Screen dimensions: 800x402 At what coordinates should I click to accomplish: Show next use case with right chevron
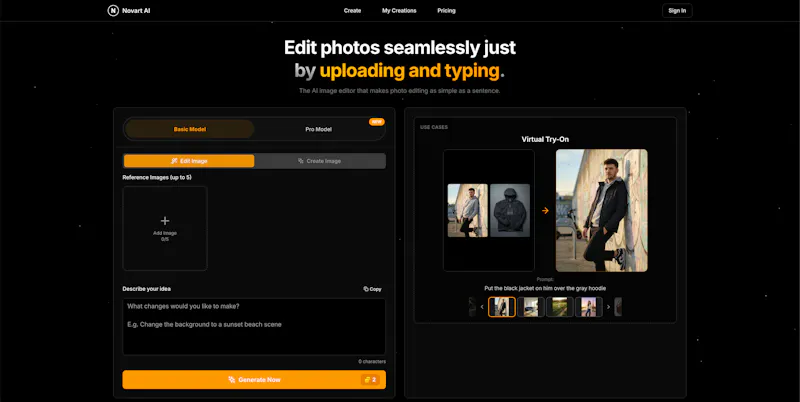coord(608,307)
